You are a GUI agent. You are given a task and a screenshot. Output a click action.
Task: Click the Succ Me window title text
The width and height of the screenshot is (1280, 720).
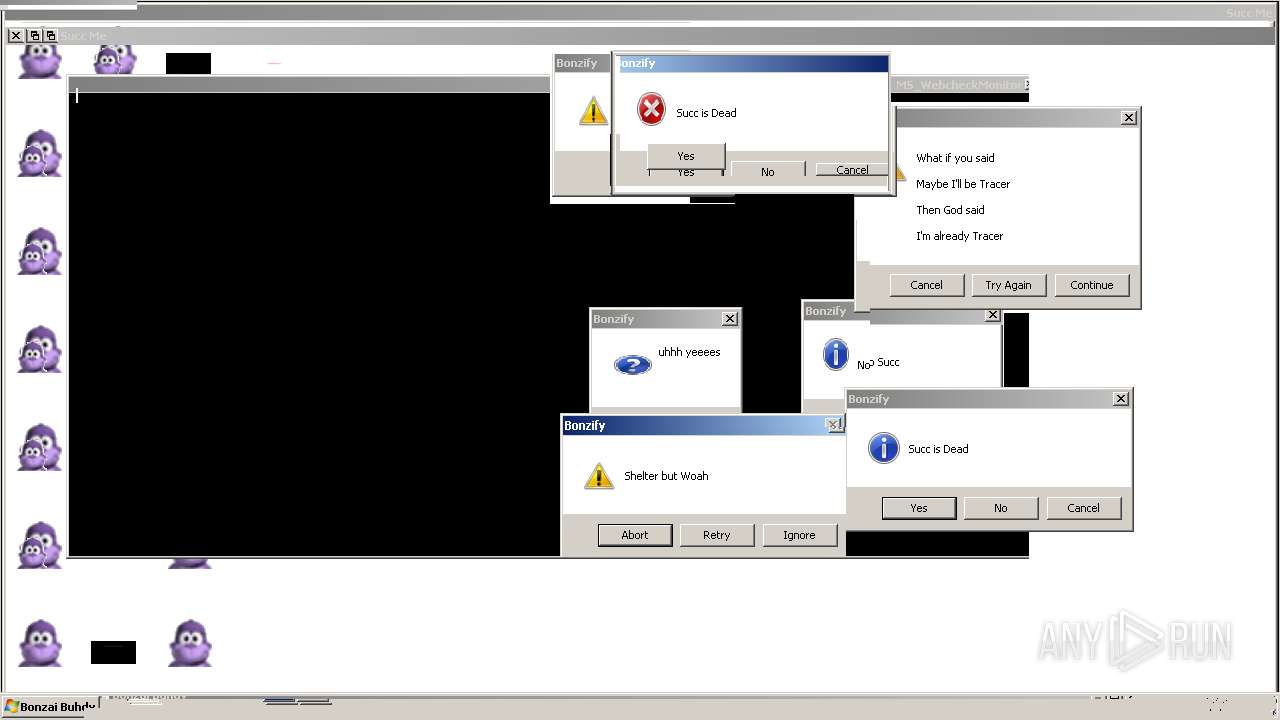tap(83, 36)
